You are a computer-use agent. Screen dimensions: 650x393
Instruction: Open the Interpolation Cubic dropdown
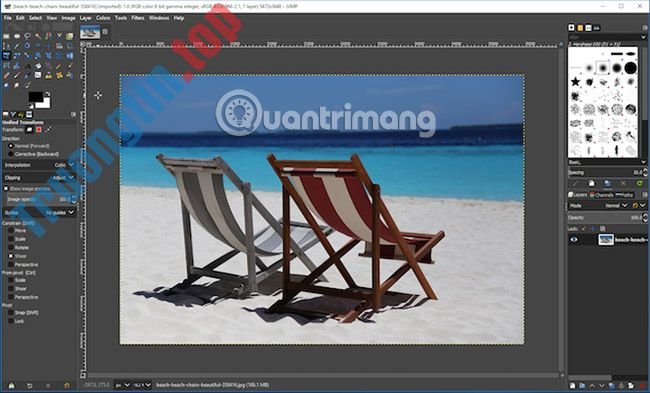[x=39, y=165]
